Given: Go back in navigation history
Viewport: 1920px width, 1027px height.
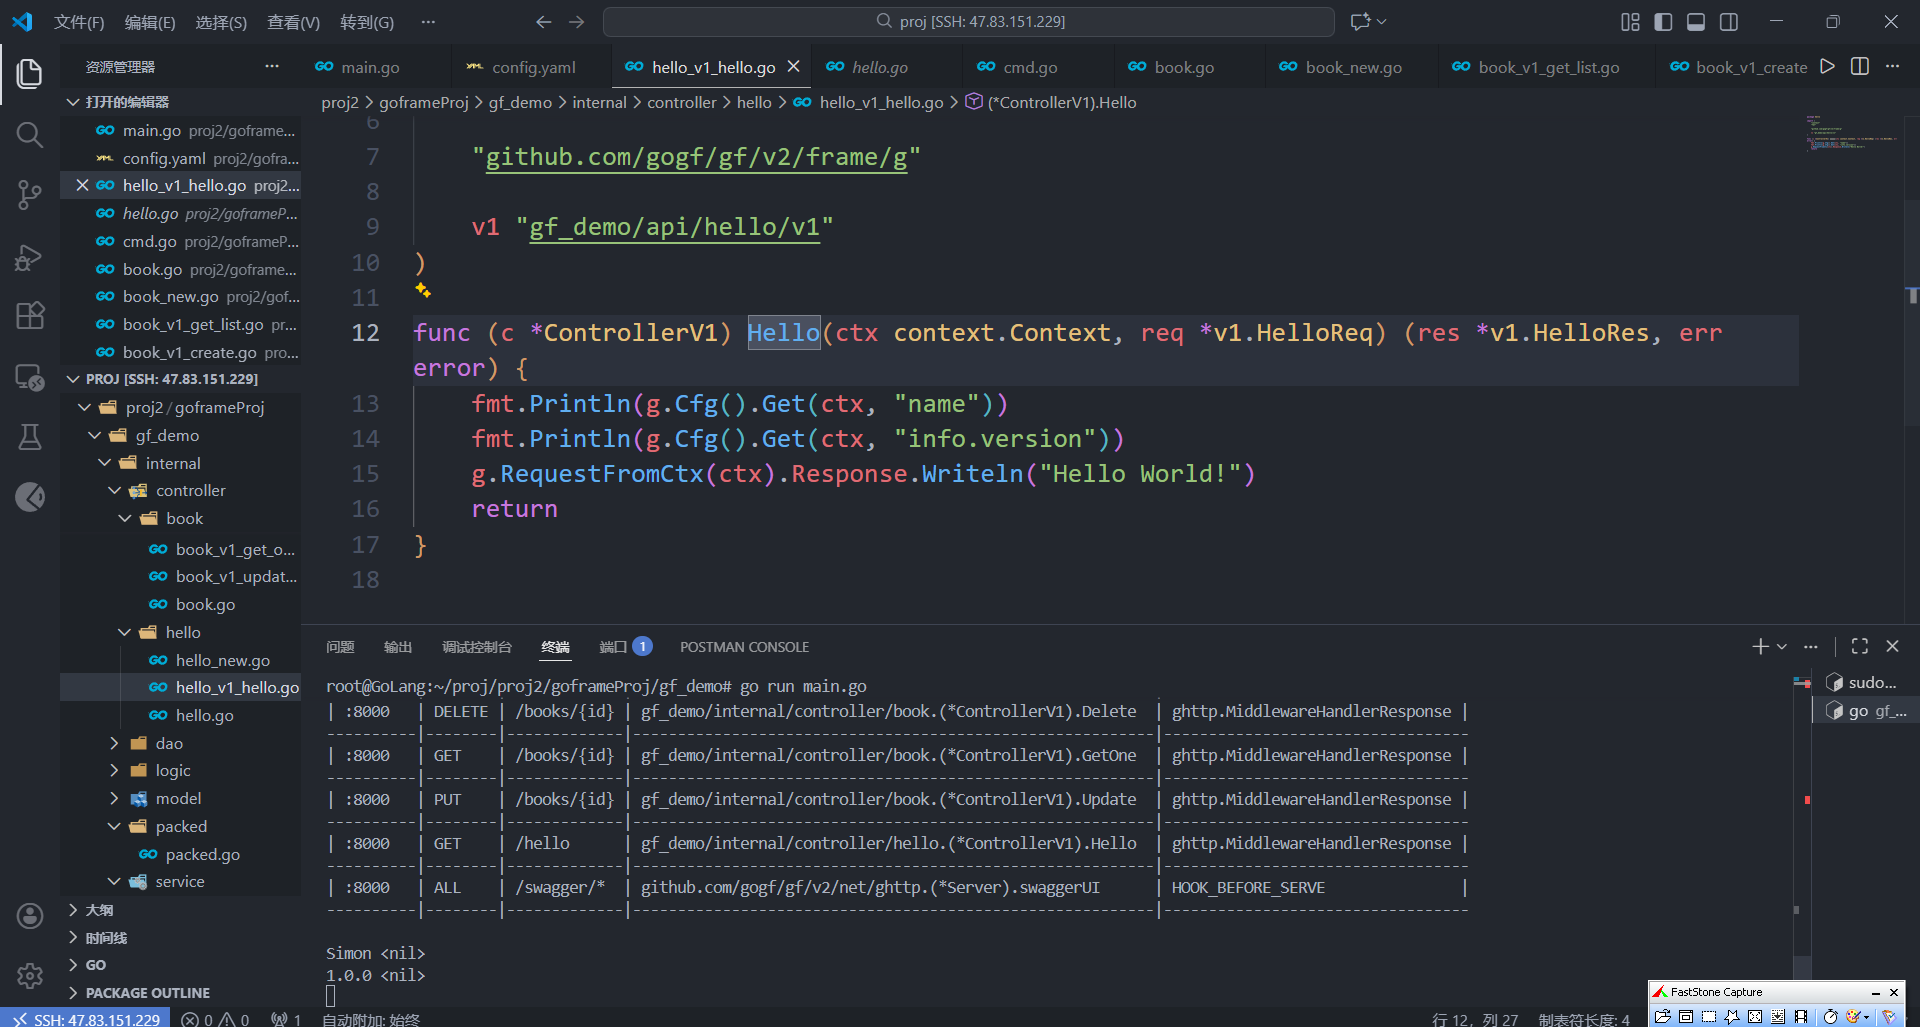Looking at the screenshot, I should pyautogui.click(x=543, y=22).
